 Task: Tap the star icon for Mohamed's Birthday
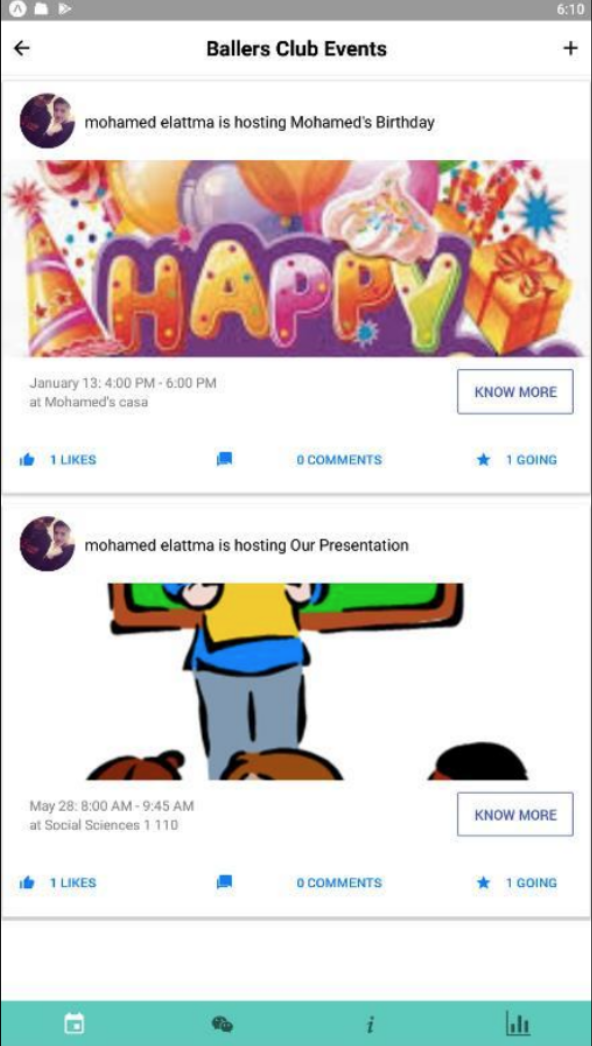484,460
